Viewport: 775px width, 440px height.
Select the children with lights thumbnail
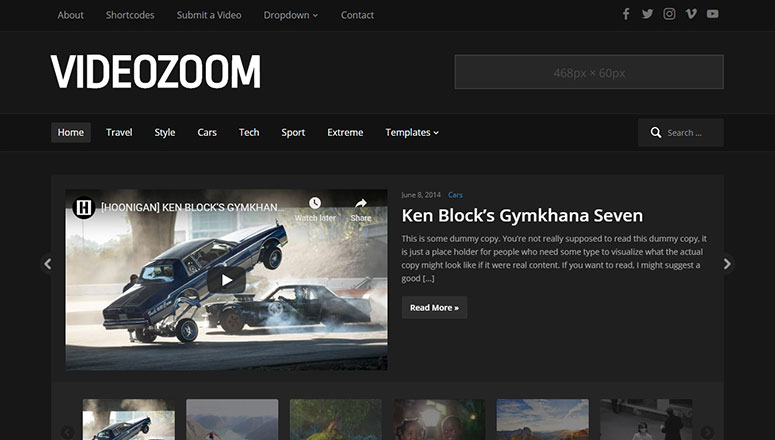[x=439, y=419]
